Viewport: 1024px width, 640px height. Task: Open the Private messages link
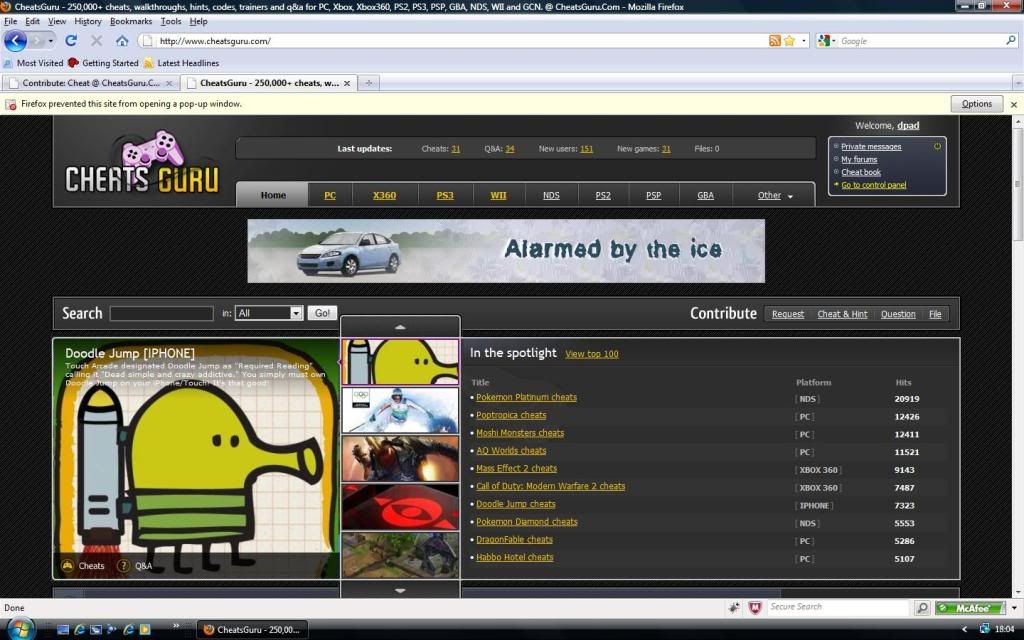[871, 147]
